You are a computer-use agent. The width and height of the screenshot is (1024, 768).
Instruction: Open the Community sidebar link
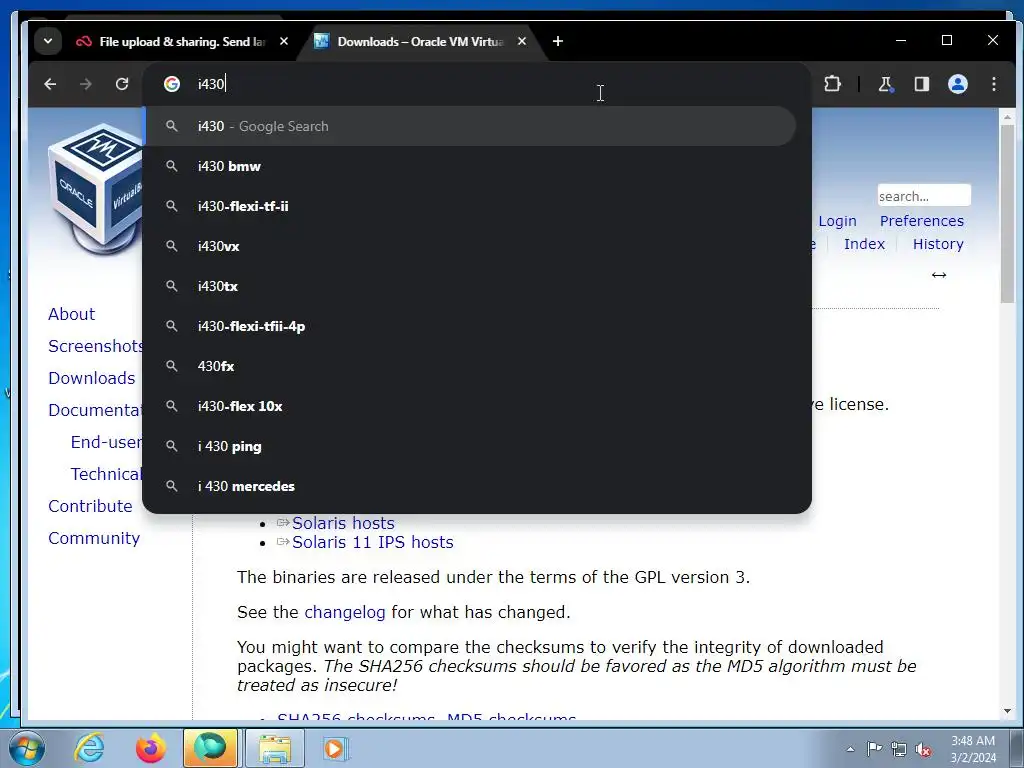tap(94, 538)
